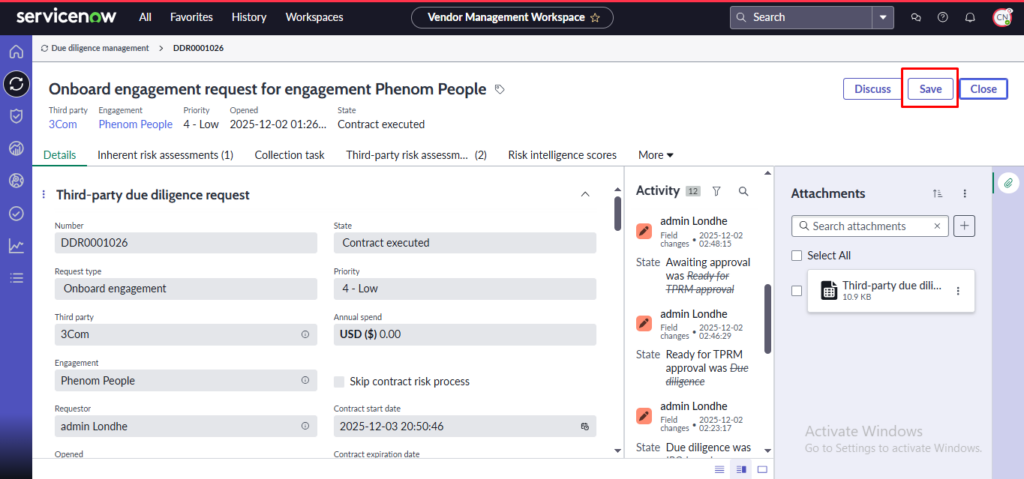1024x479 pixels.
Task: Open the paperclip attachments panel icon
Action: (1009, 182)
